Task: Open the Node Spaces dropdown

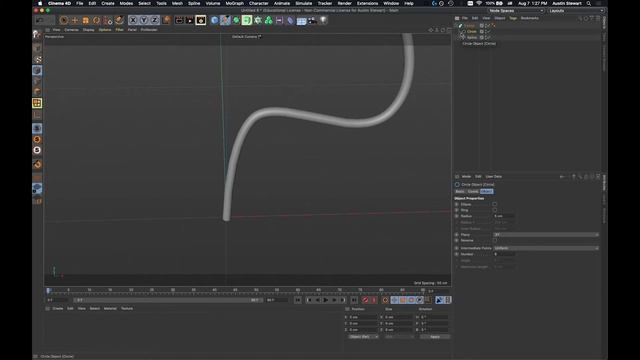Action: pos(516,11)
